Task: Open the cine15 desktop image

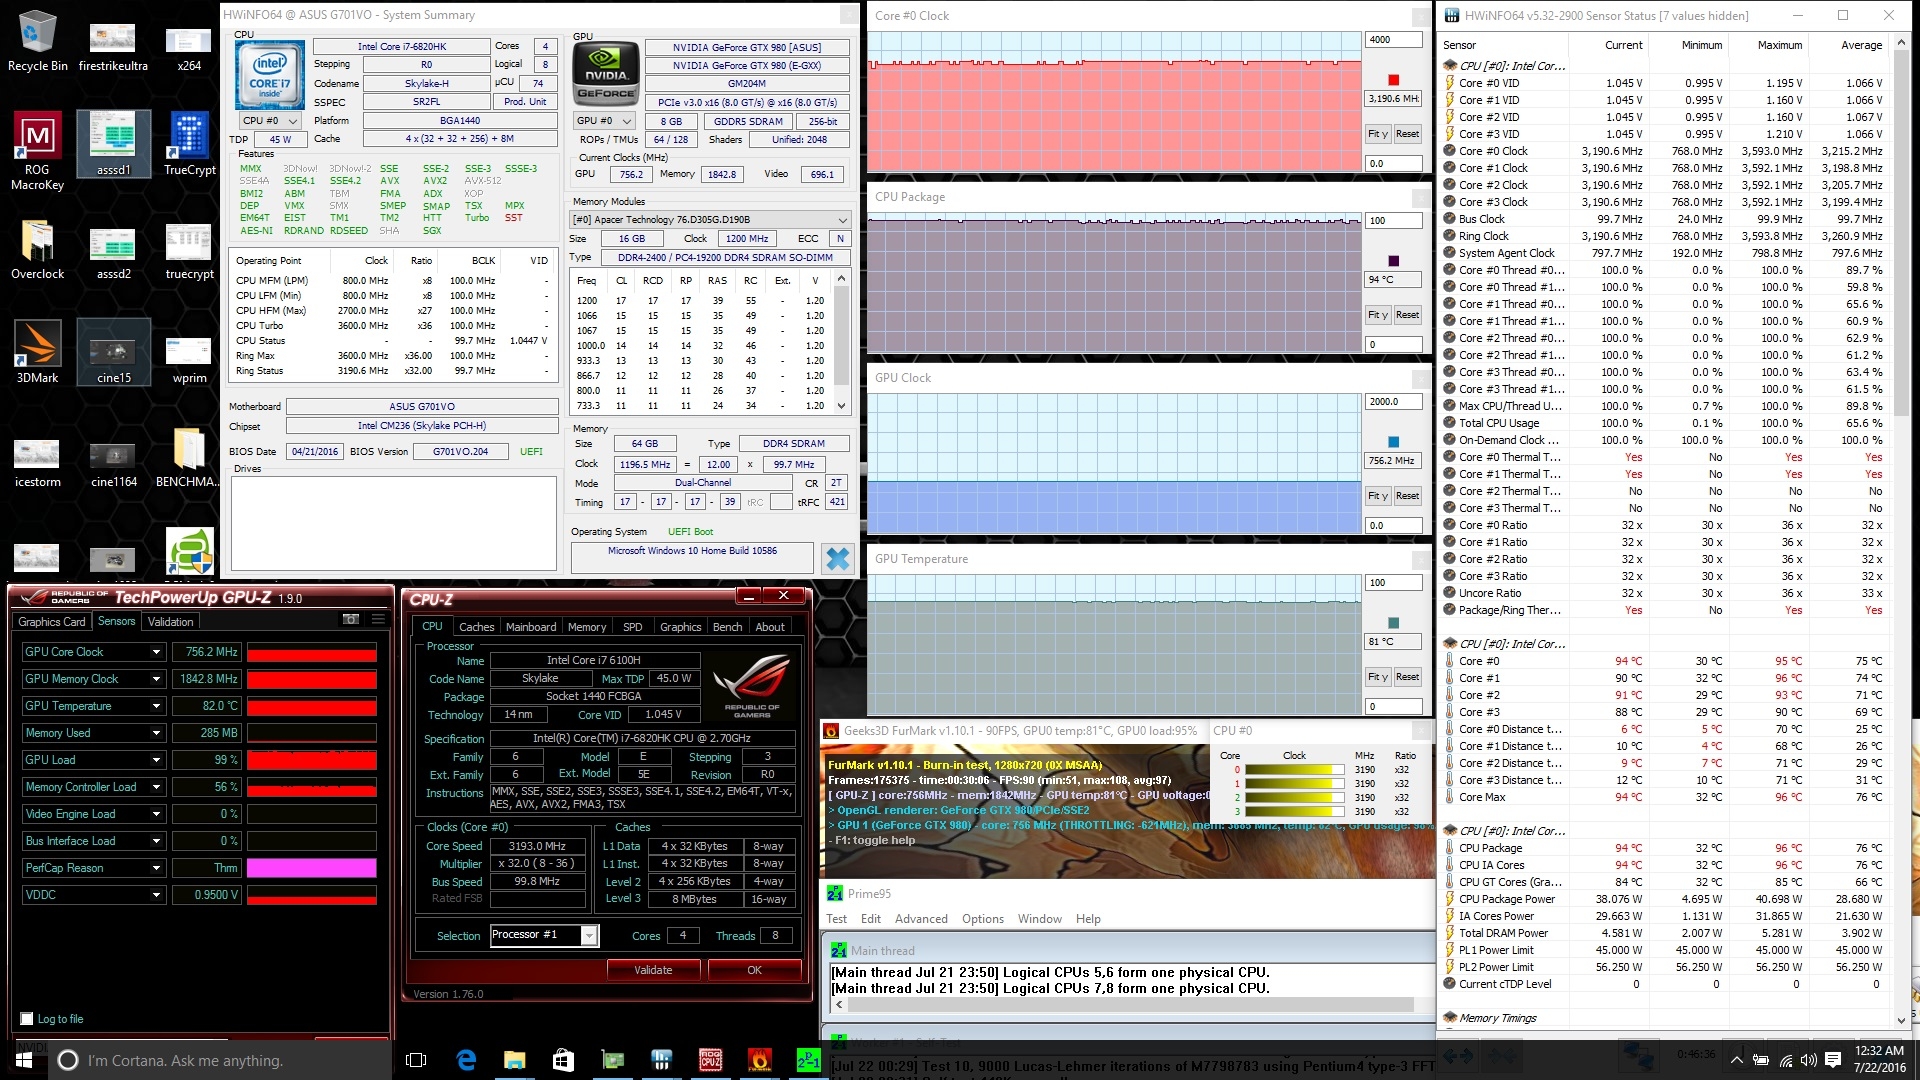Action: point(113,353)
